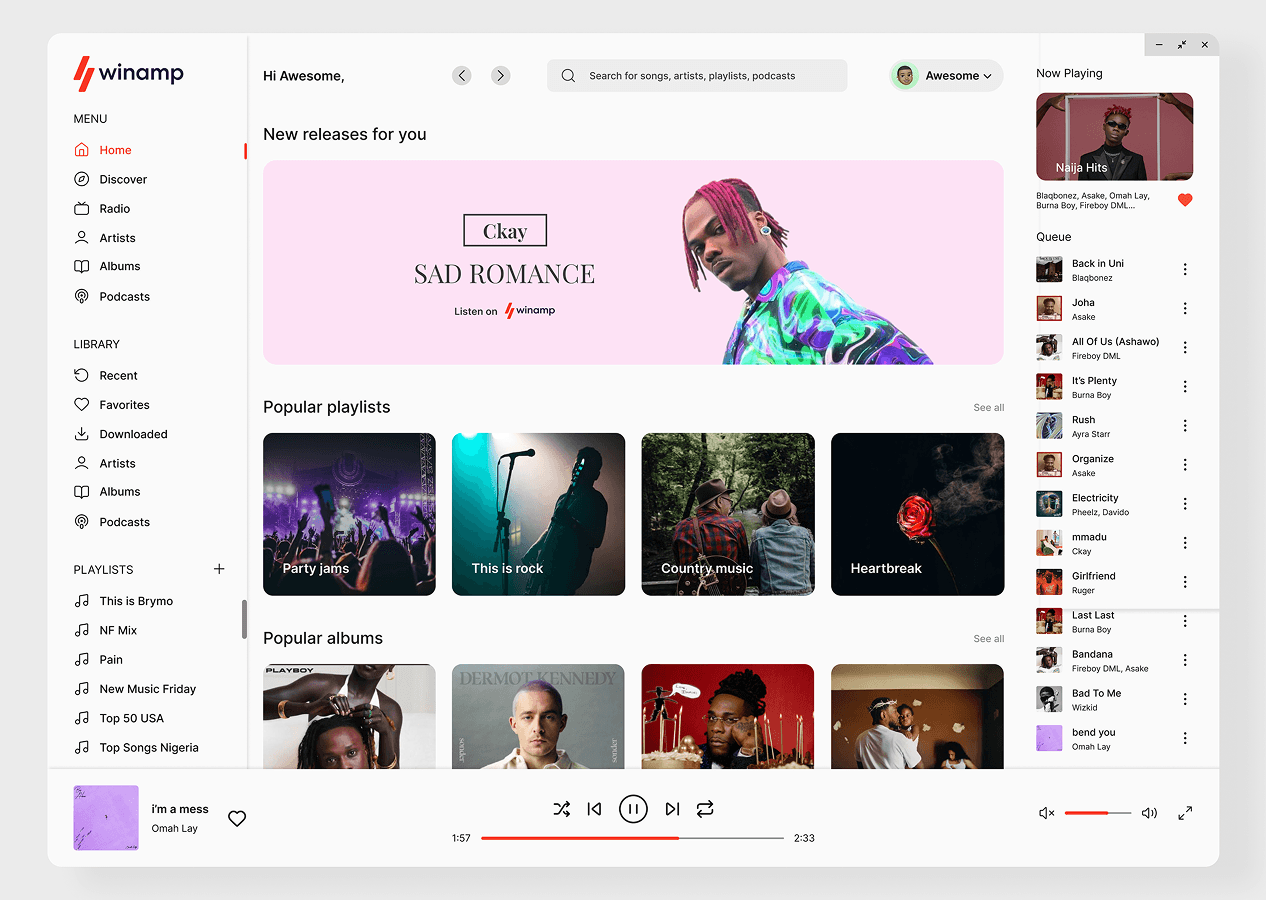Open the Heartbreak playlist card
This screenshot has width=1266, height=900.
click(917, 514)
